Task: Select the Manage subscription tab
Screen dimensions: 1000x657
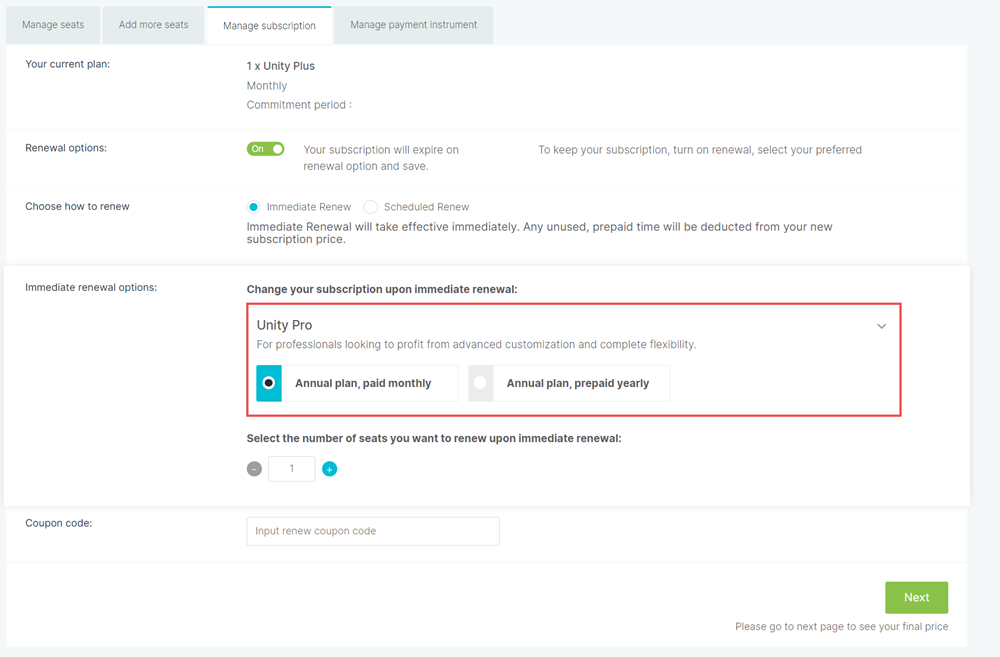Action: (269, 26)
